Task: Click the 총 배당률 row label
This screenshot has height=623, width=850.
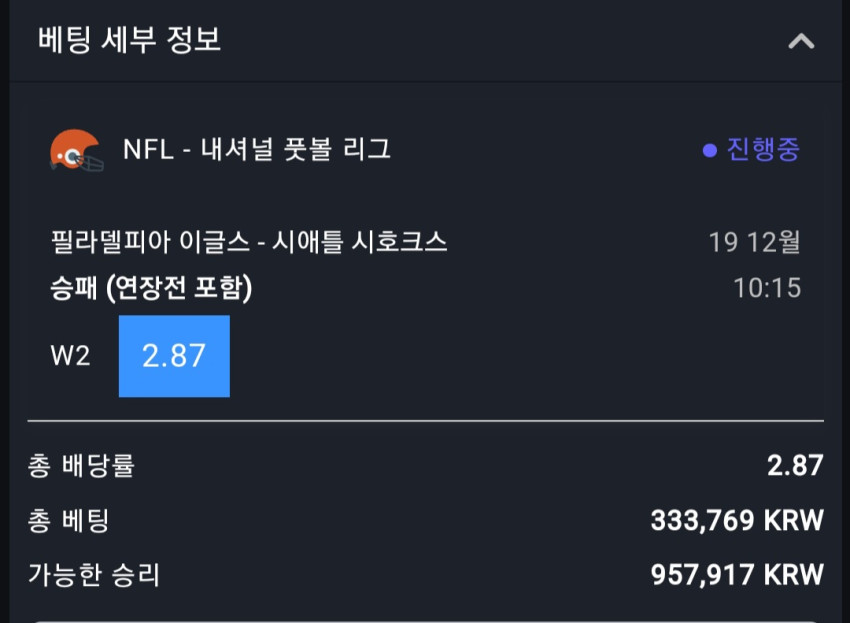Action: (x=81, y=466)
